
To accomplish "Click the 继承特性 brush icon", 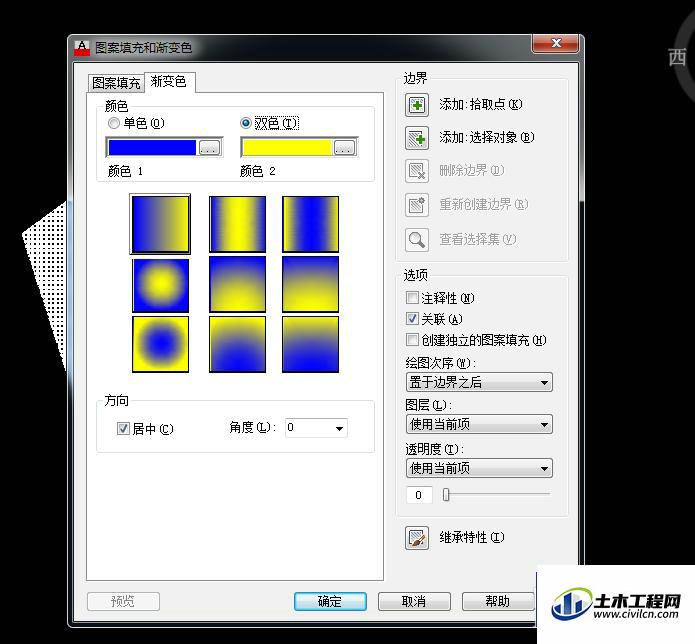I will [x=417, y=538].
